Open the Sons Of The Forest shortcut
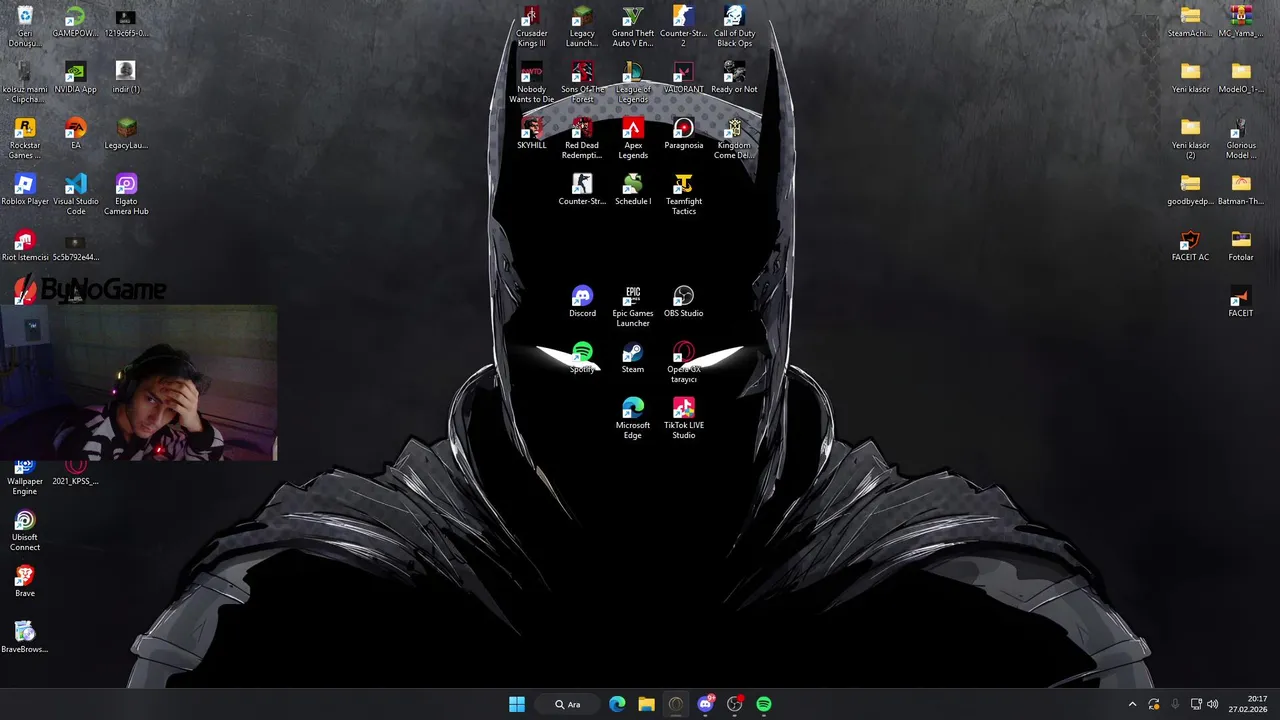The width and height of the screenshot is (1280, 720). click(x=582, y=82)
